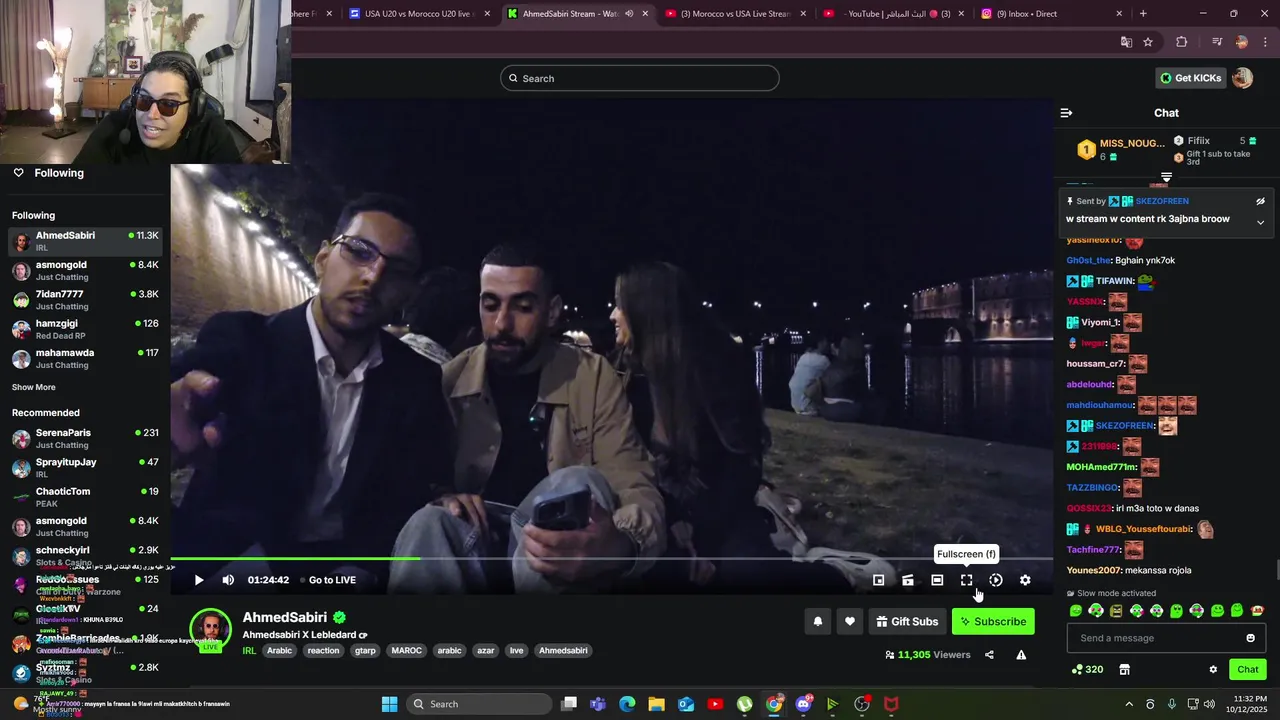The width and height of the screenshot is (1280, 720).
Task: Open the playback speed circular icon
Action: pos(996,580)
